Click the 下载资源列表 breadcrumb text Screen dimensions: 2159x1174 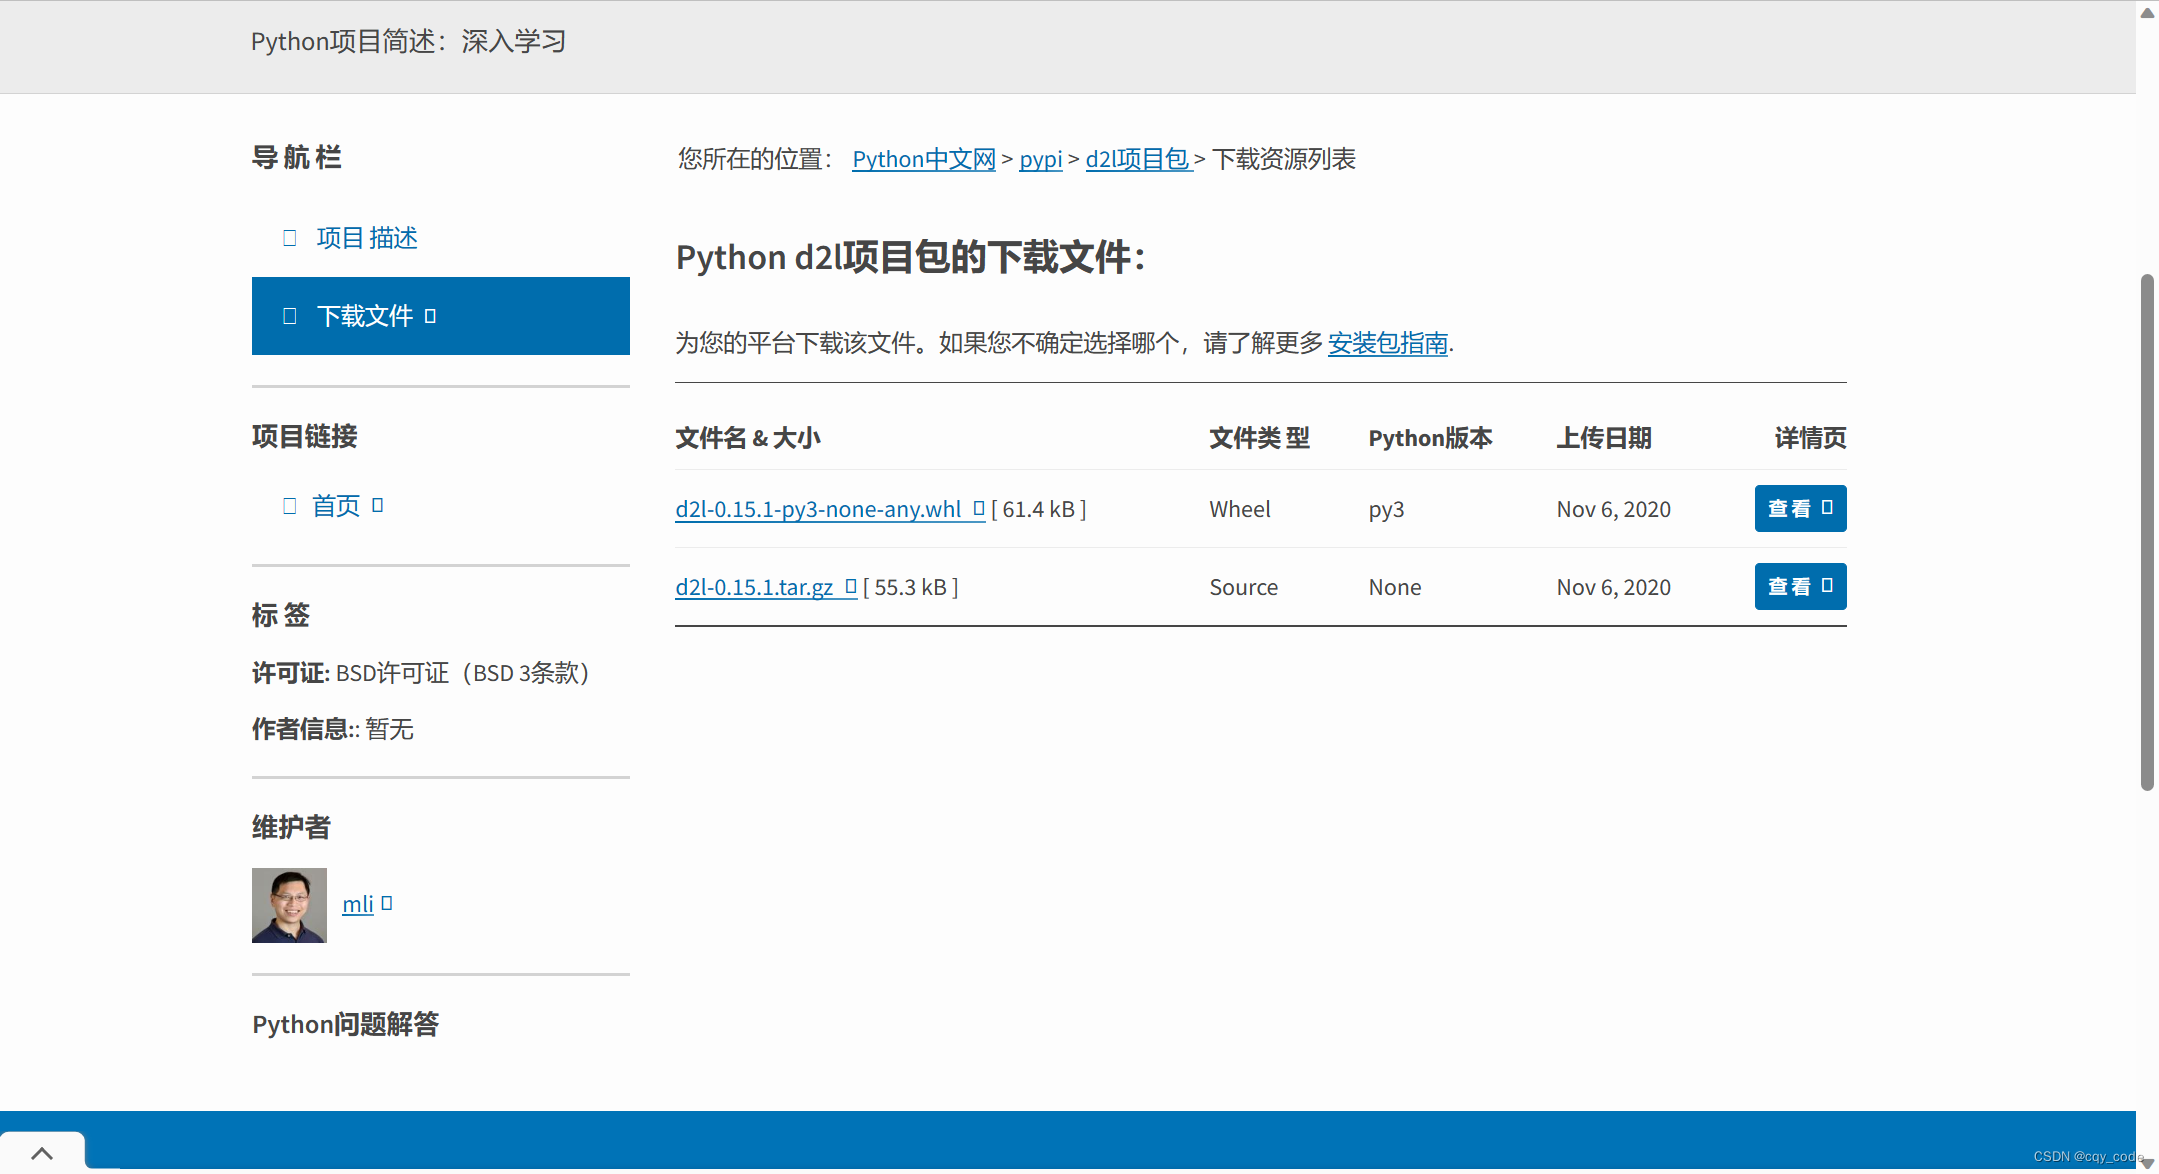1284,159
